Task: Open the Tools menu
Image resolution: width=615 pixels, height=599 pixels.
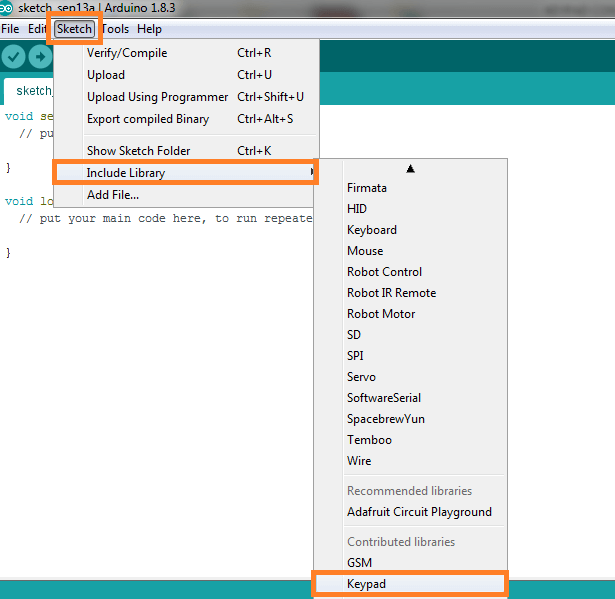Action: pyautogui.click(x=115, y=29)
